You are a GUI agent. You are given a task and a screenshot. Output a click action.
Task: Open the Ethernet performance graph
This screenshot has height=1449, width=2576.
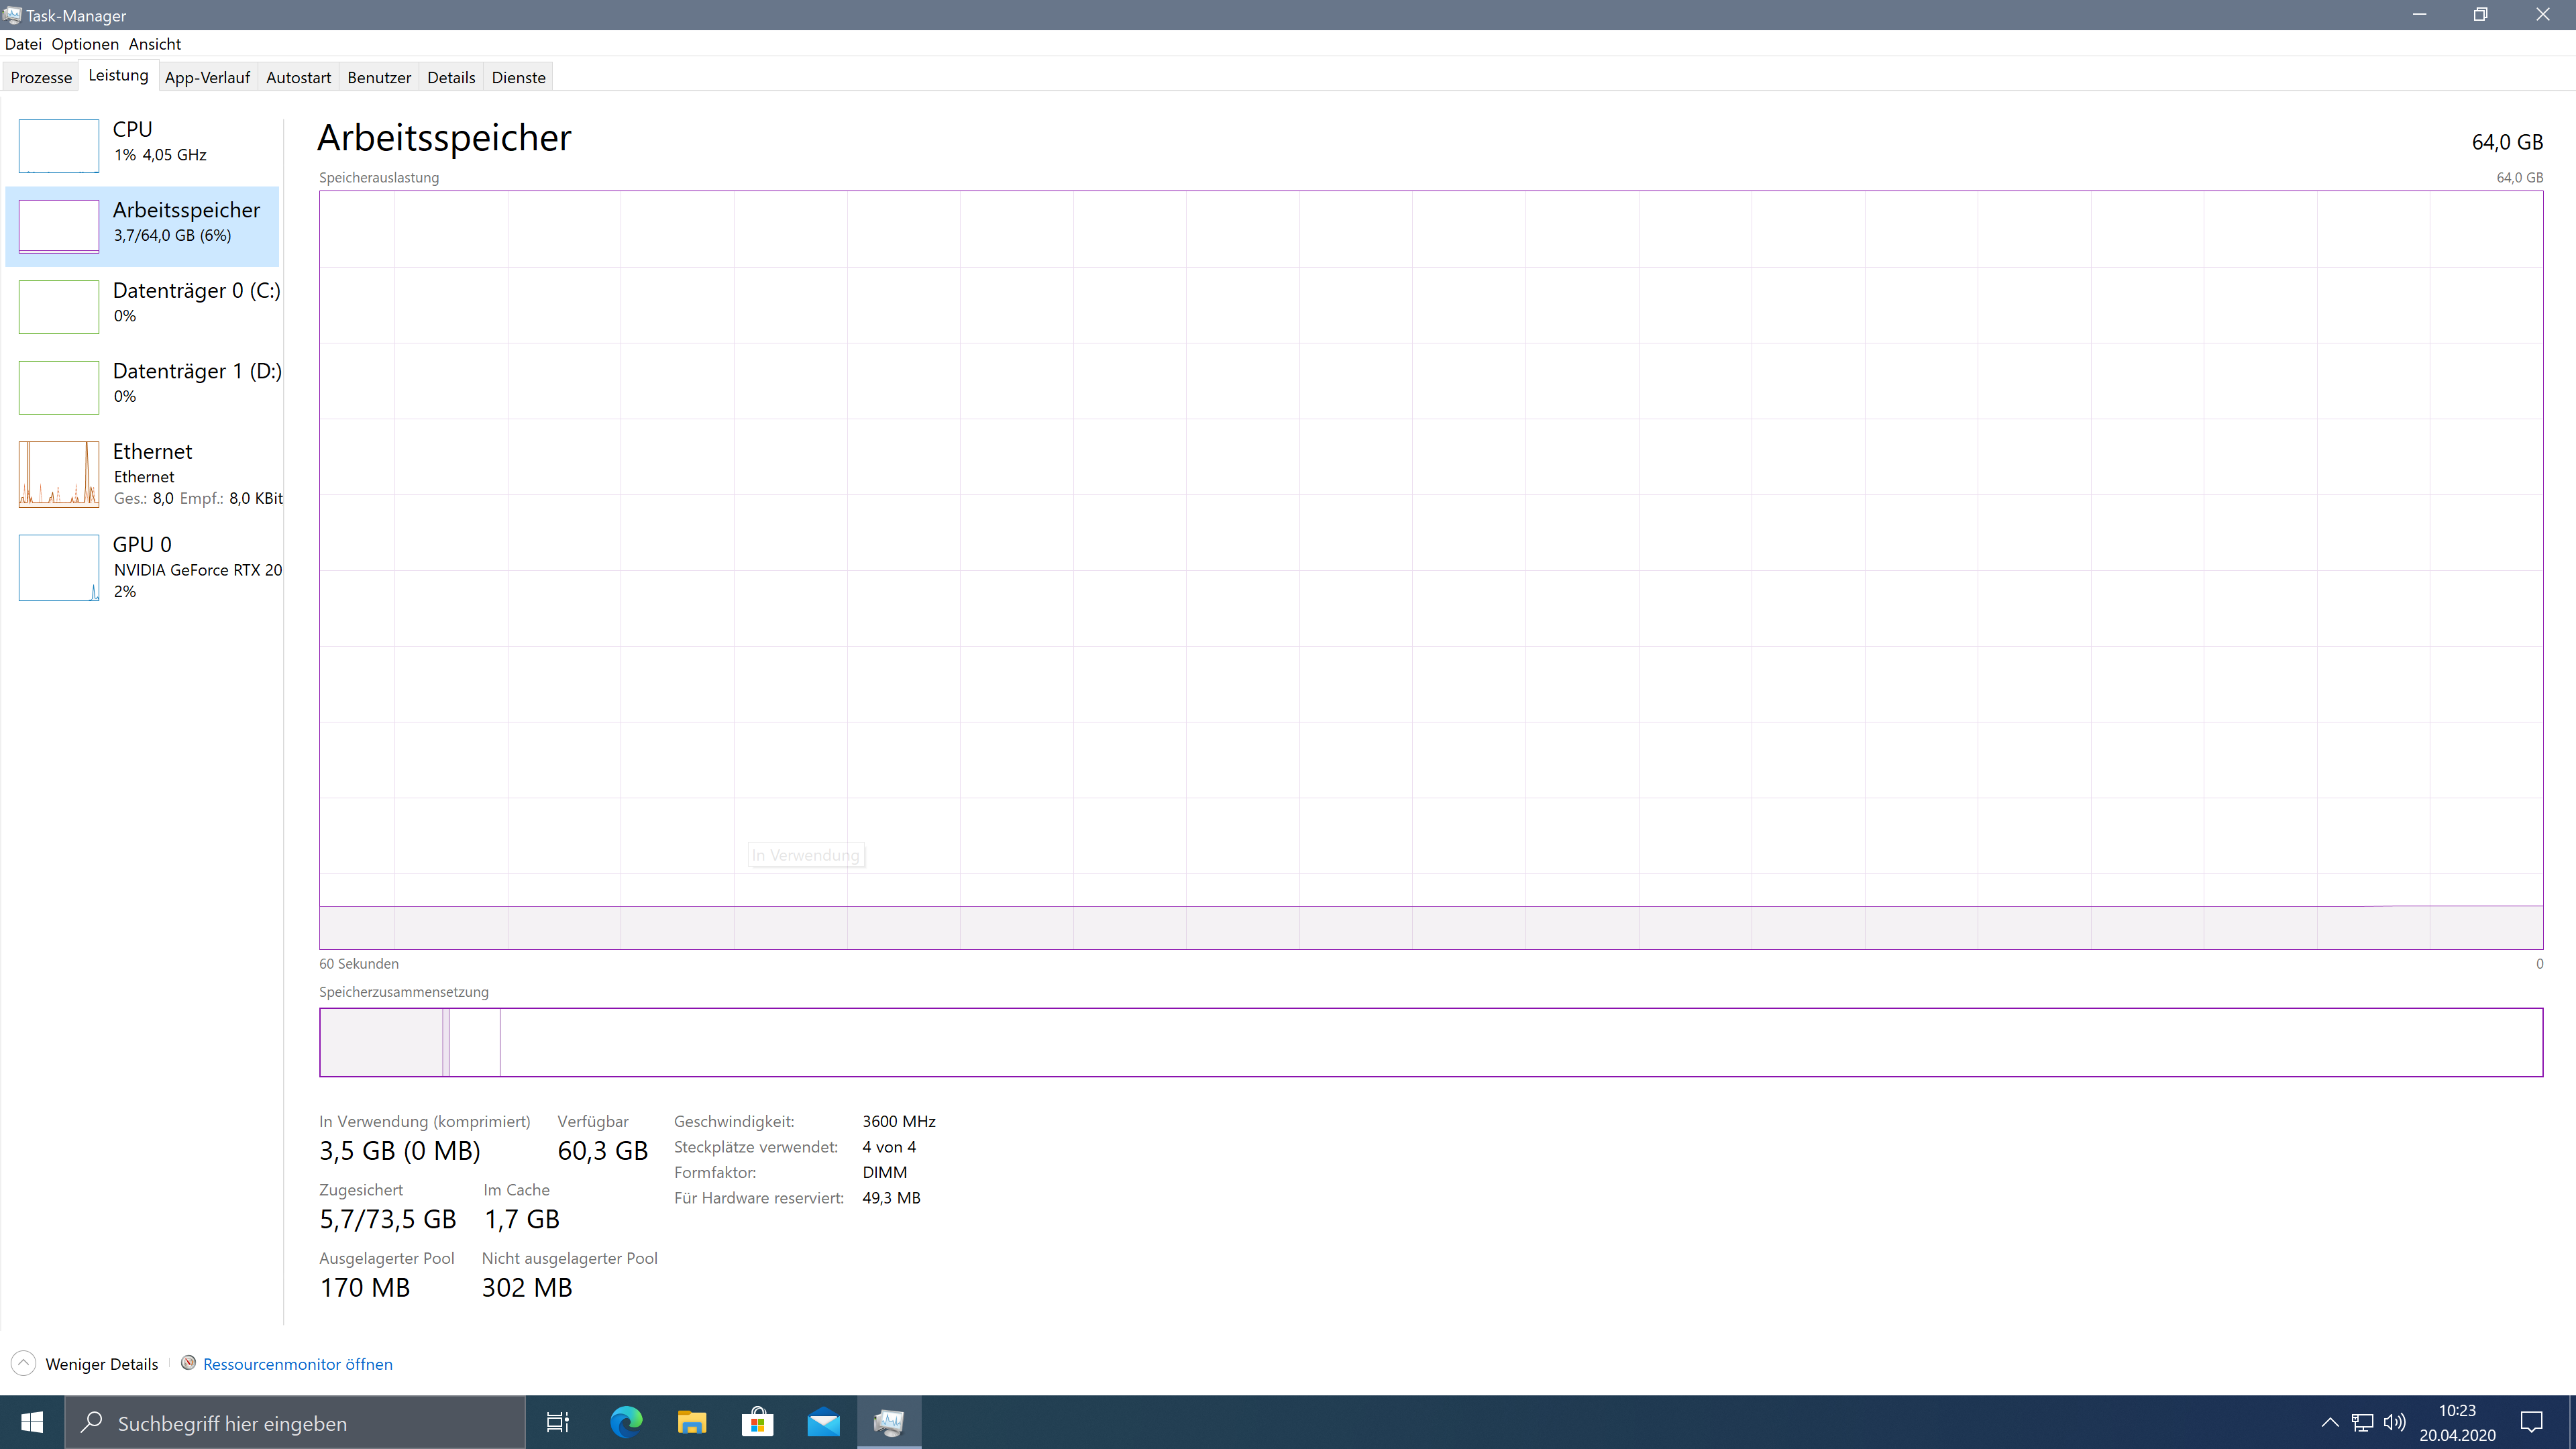(145, 473)
